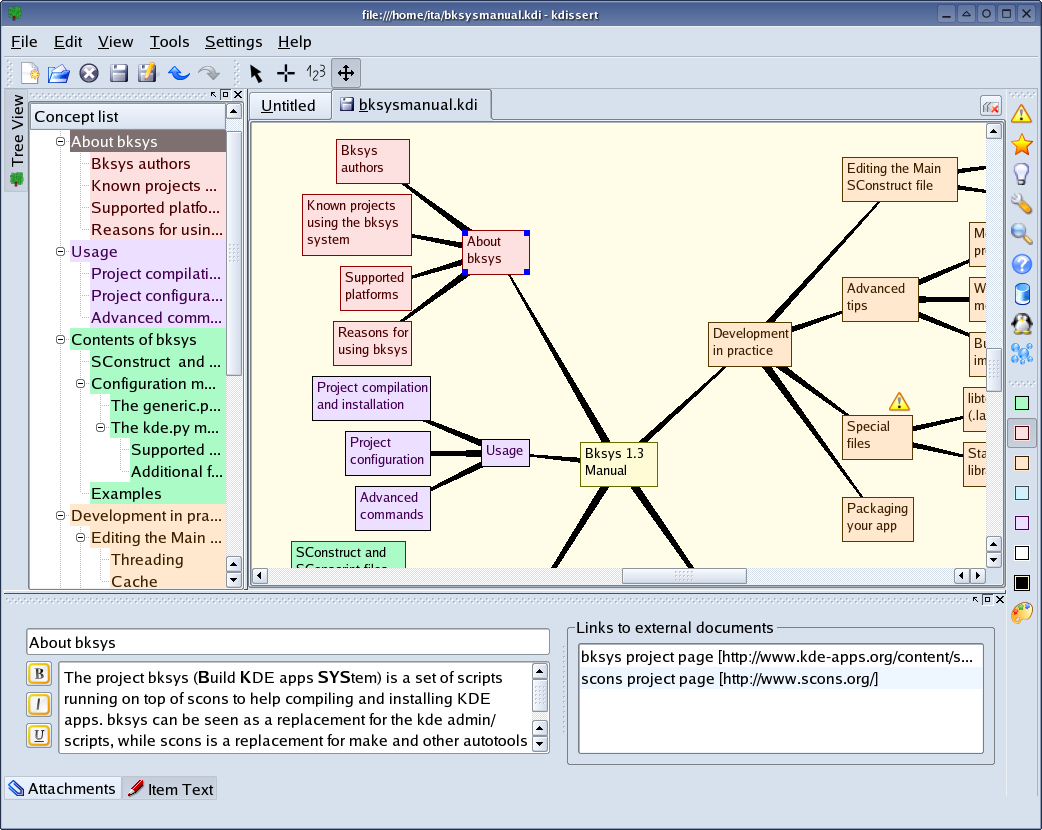Image resolution: width=1042 pixels, height=830 pixels.
Task: Save the document with the floppy disk icon
Action: coord(118,73)
